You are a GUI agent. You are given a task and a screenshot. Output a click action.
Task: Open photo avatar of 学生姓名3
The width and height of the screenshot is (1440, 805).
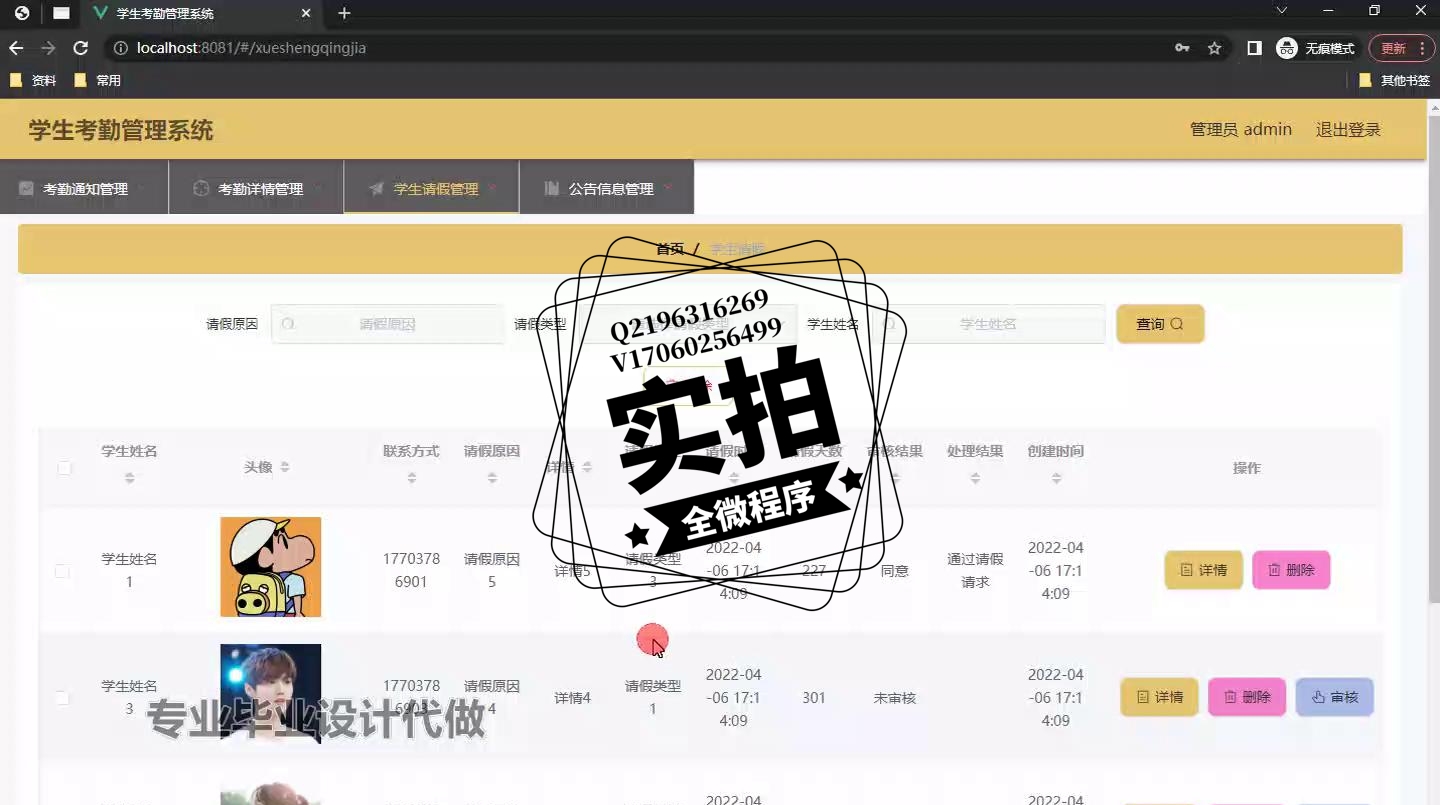pos(271,694)
